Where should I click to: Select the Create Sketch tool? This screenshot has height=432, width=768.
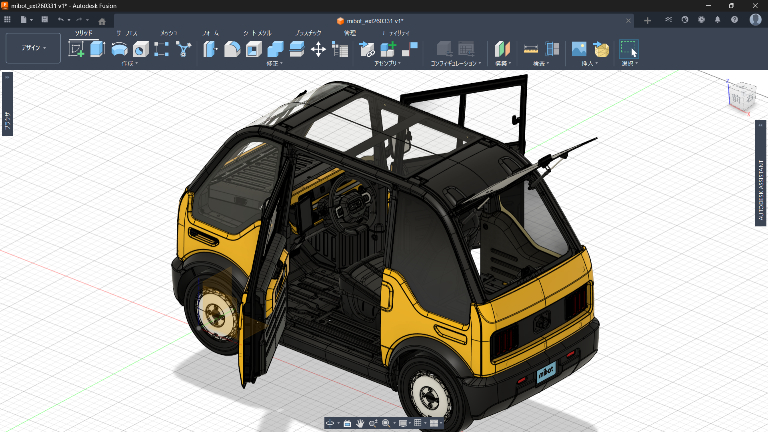(x=76, y=49)
